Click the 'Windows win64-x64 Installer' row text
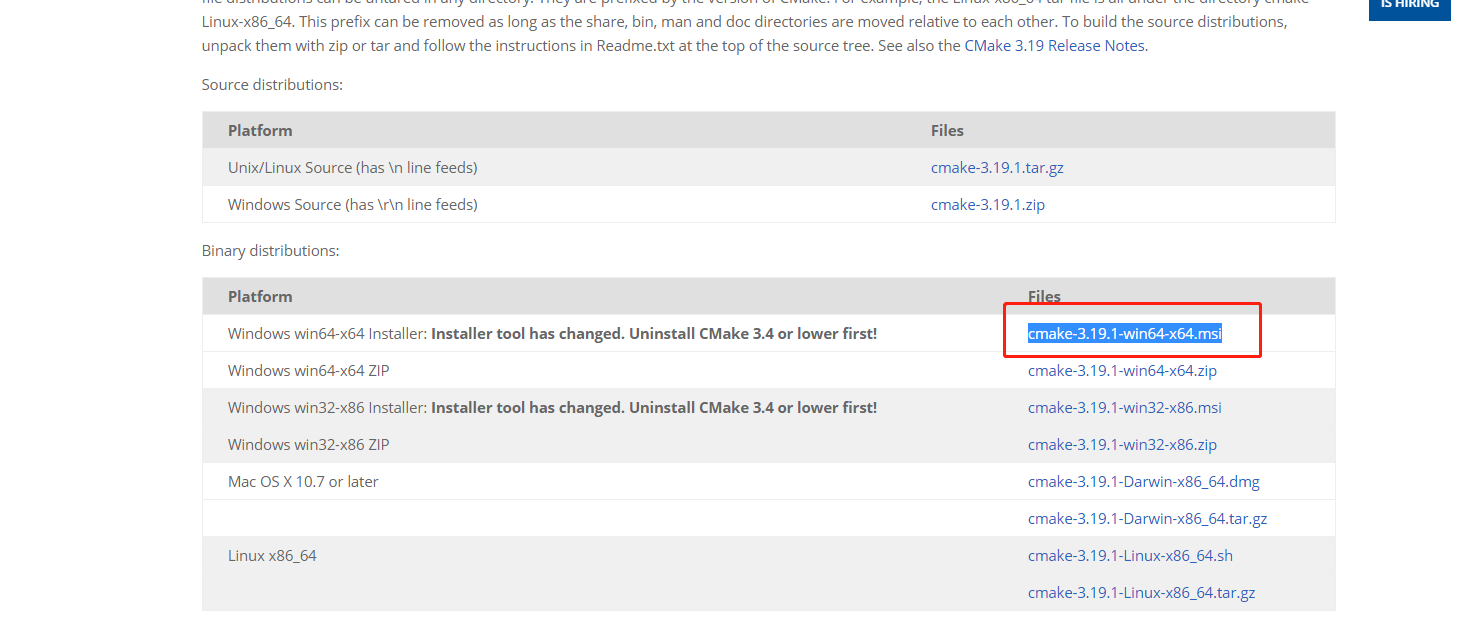This screenshot has width=1474, height=617. click(x=552, y=334)
